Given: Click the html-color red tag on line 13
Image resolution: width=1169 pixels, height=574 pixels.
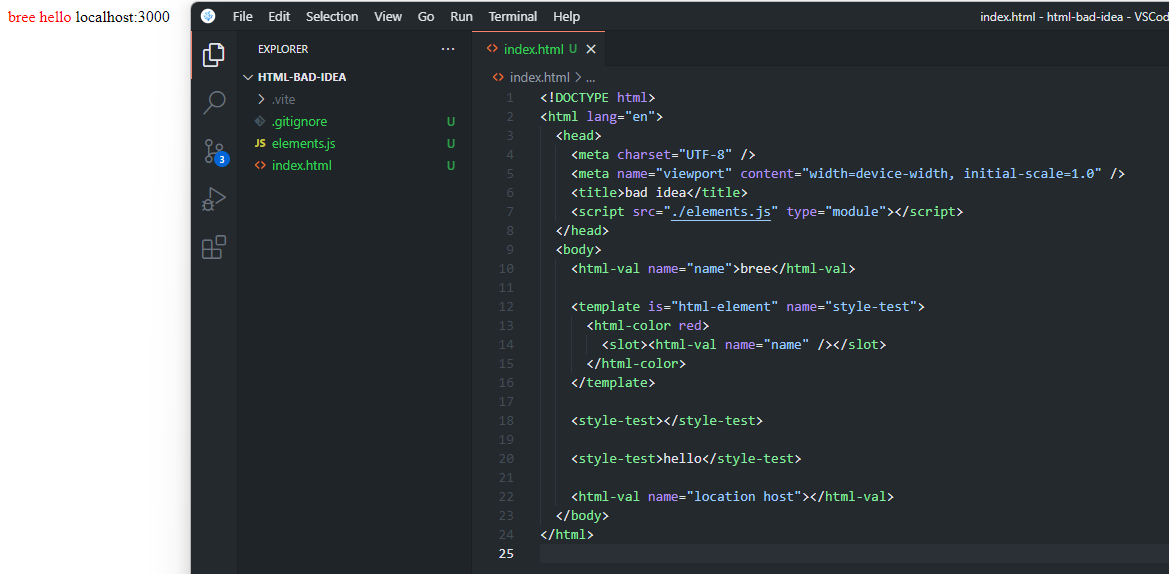Looking at the screenshot, I should 648,326.
